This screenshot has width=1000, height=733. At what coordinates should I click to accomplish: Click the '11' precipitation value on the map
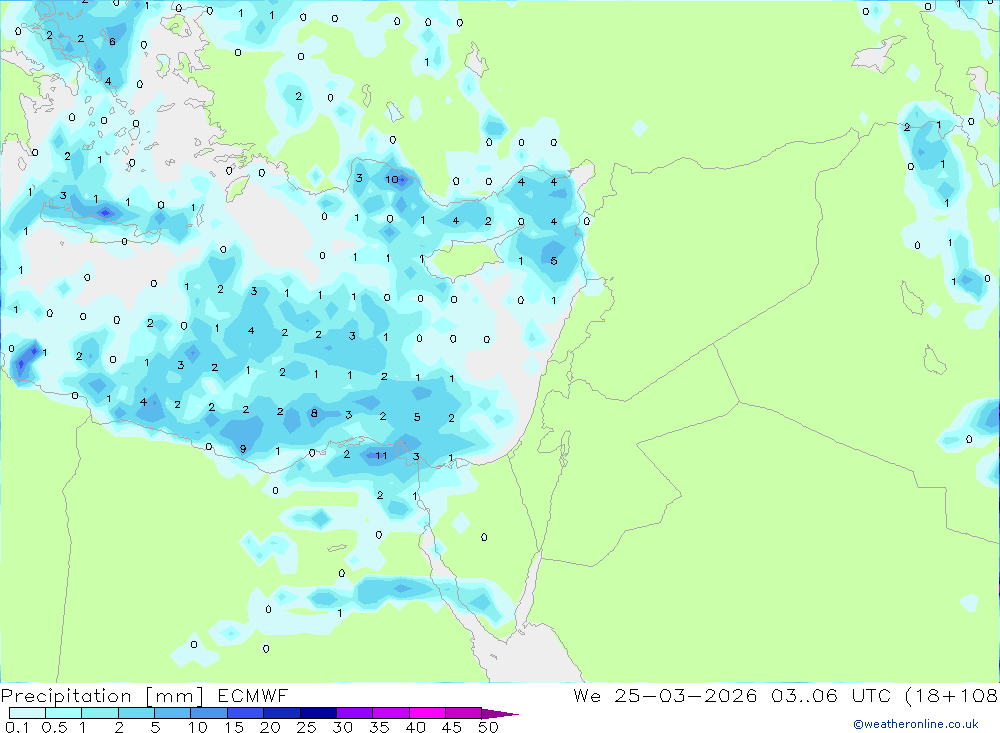381,455
